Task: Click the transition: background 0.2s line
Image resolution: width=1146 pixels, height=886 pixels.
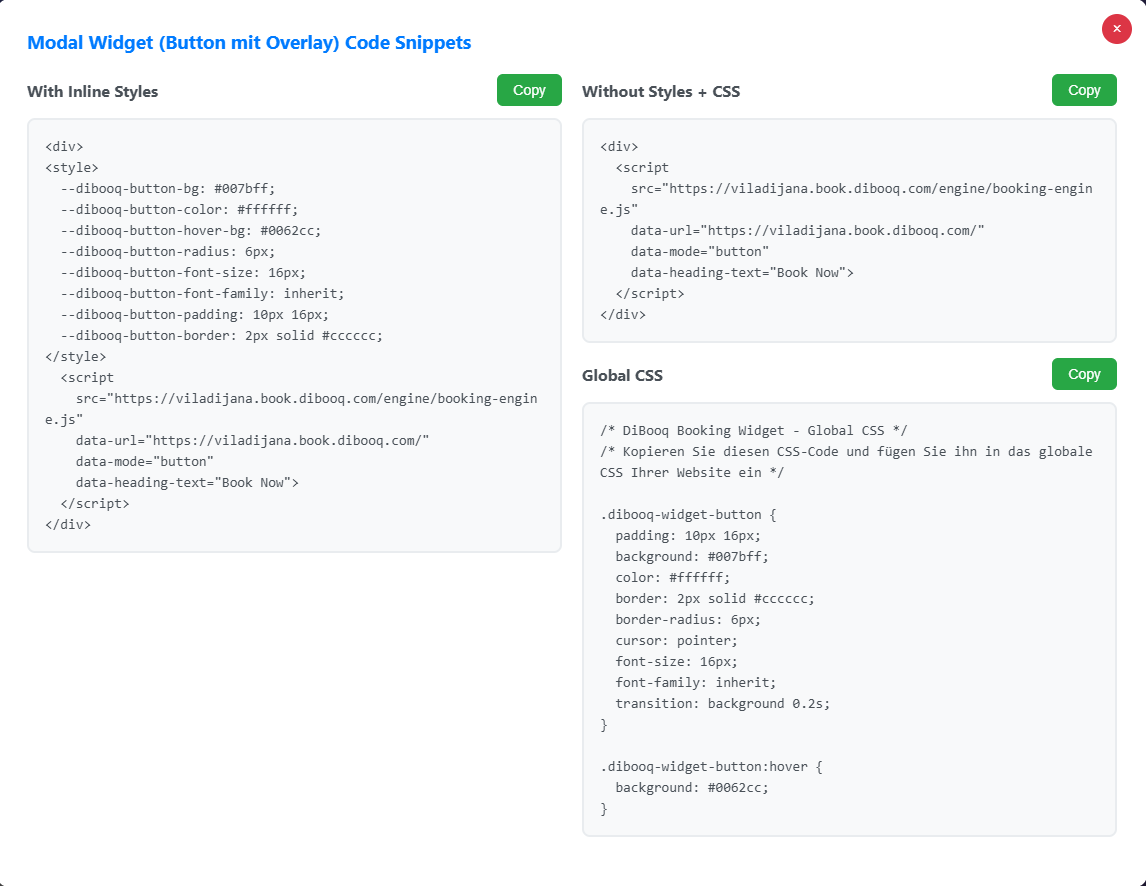Action: [x=723, y=704]
